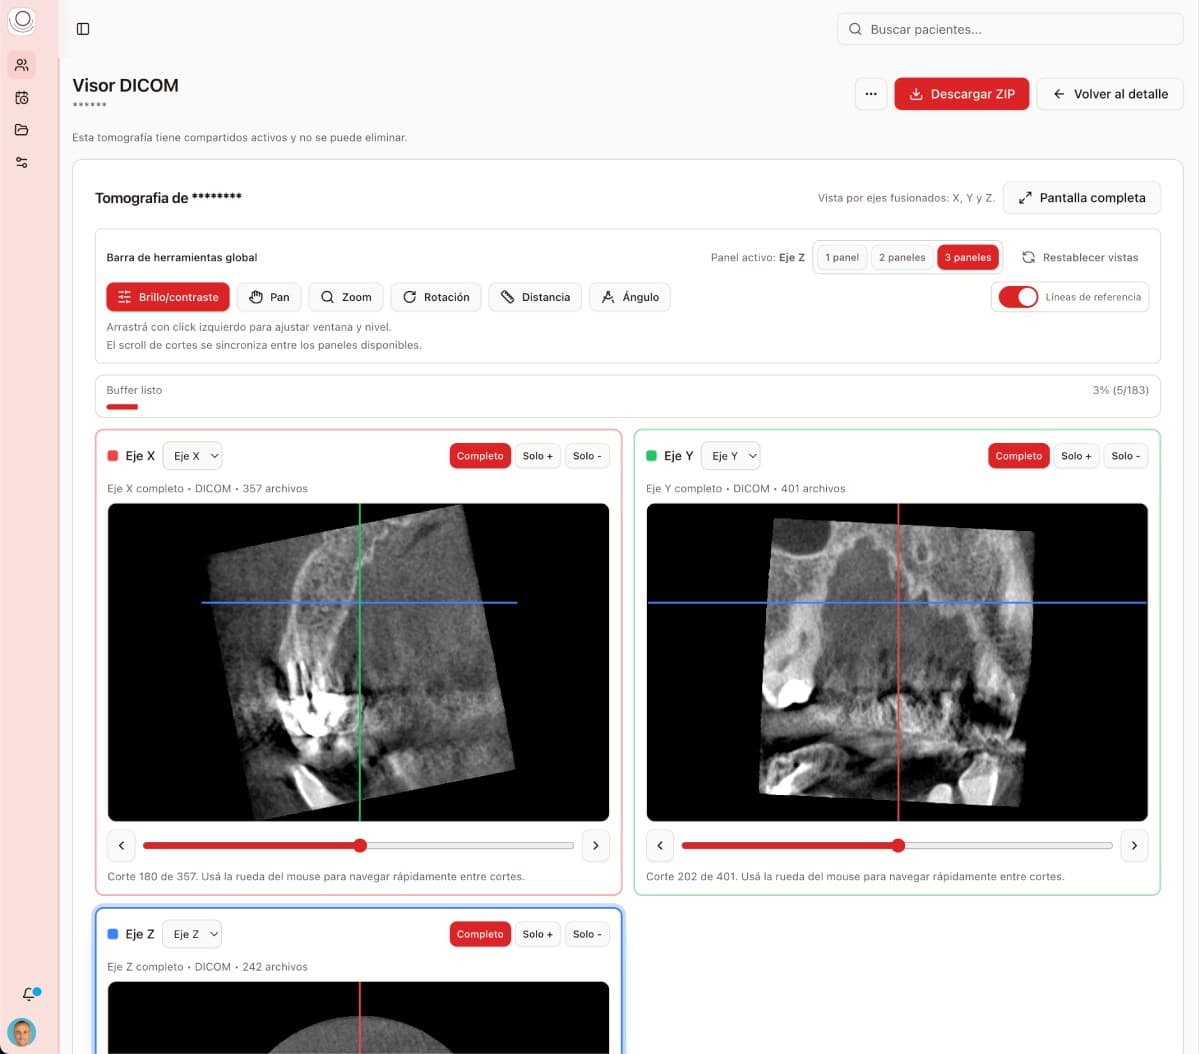1200x1054 pixels.
Task: Activate the Zoom tool
Action: (345, 296)
